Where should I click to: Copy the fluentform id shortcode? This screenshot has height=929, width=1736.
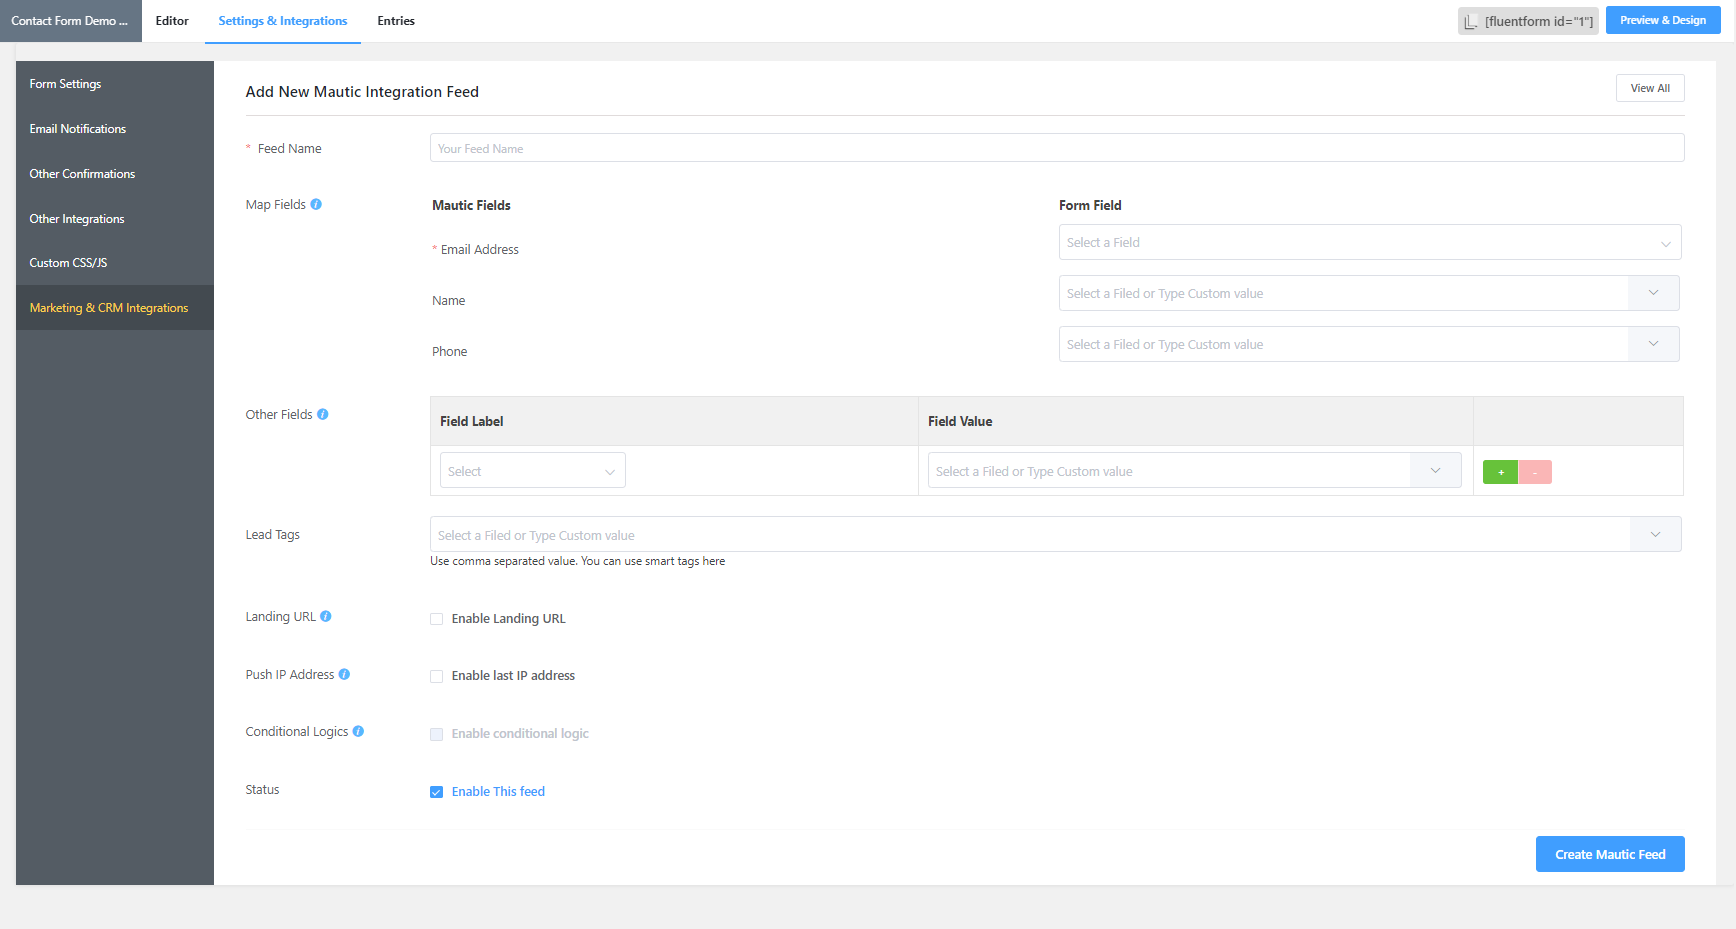pyautogui.click(x=1528, y=21)
